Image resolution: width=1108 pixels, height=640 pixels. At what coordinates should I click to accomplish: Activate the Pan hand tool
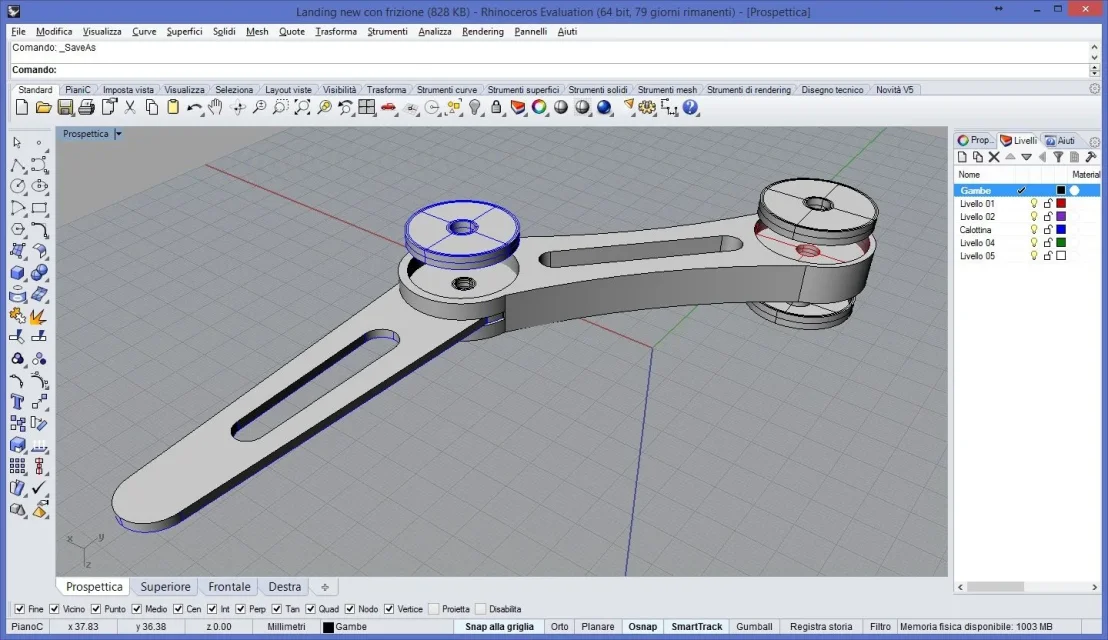pos(216,107)
